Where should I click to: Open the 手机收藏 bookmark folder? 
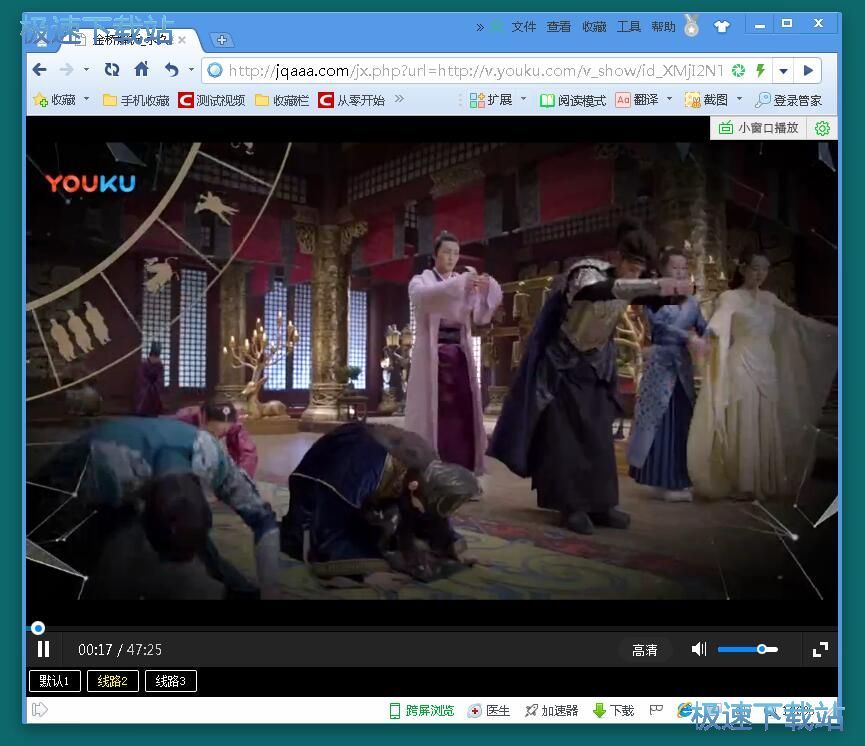(136, 100)
